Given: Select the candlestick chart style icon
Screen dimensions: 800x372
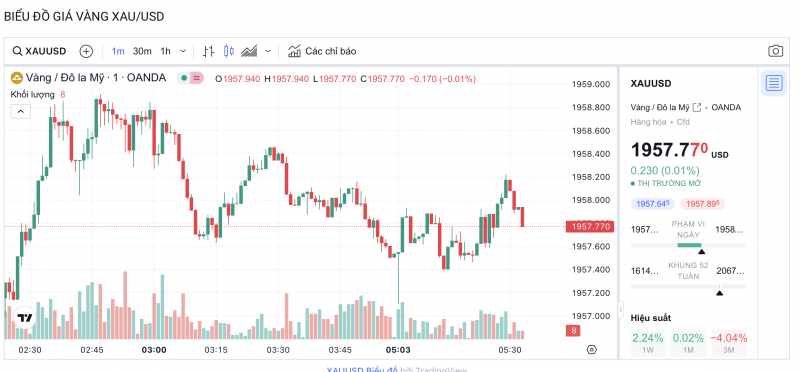Looking at the screenshot, I should 229,51.
